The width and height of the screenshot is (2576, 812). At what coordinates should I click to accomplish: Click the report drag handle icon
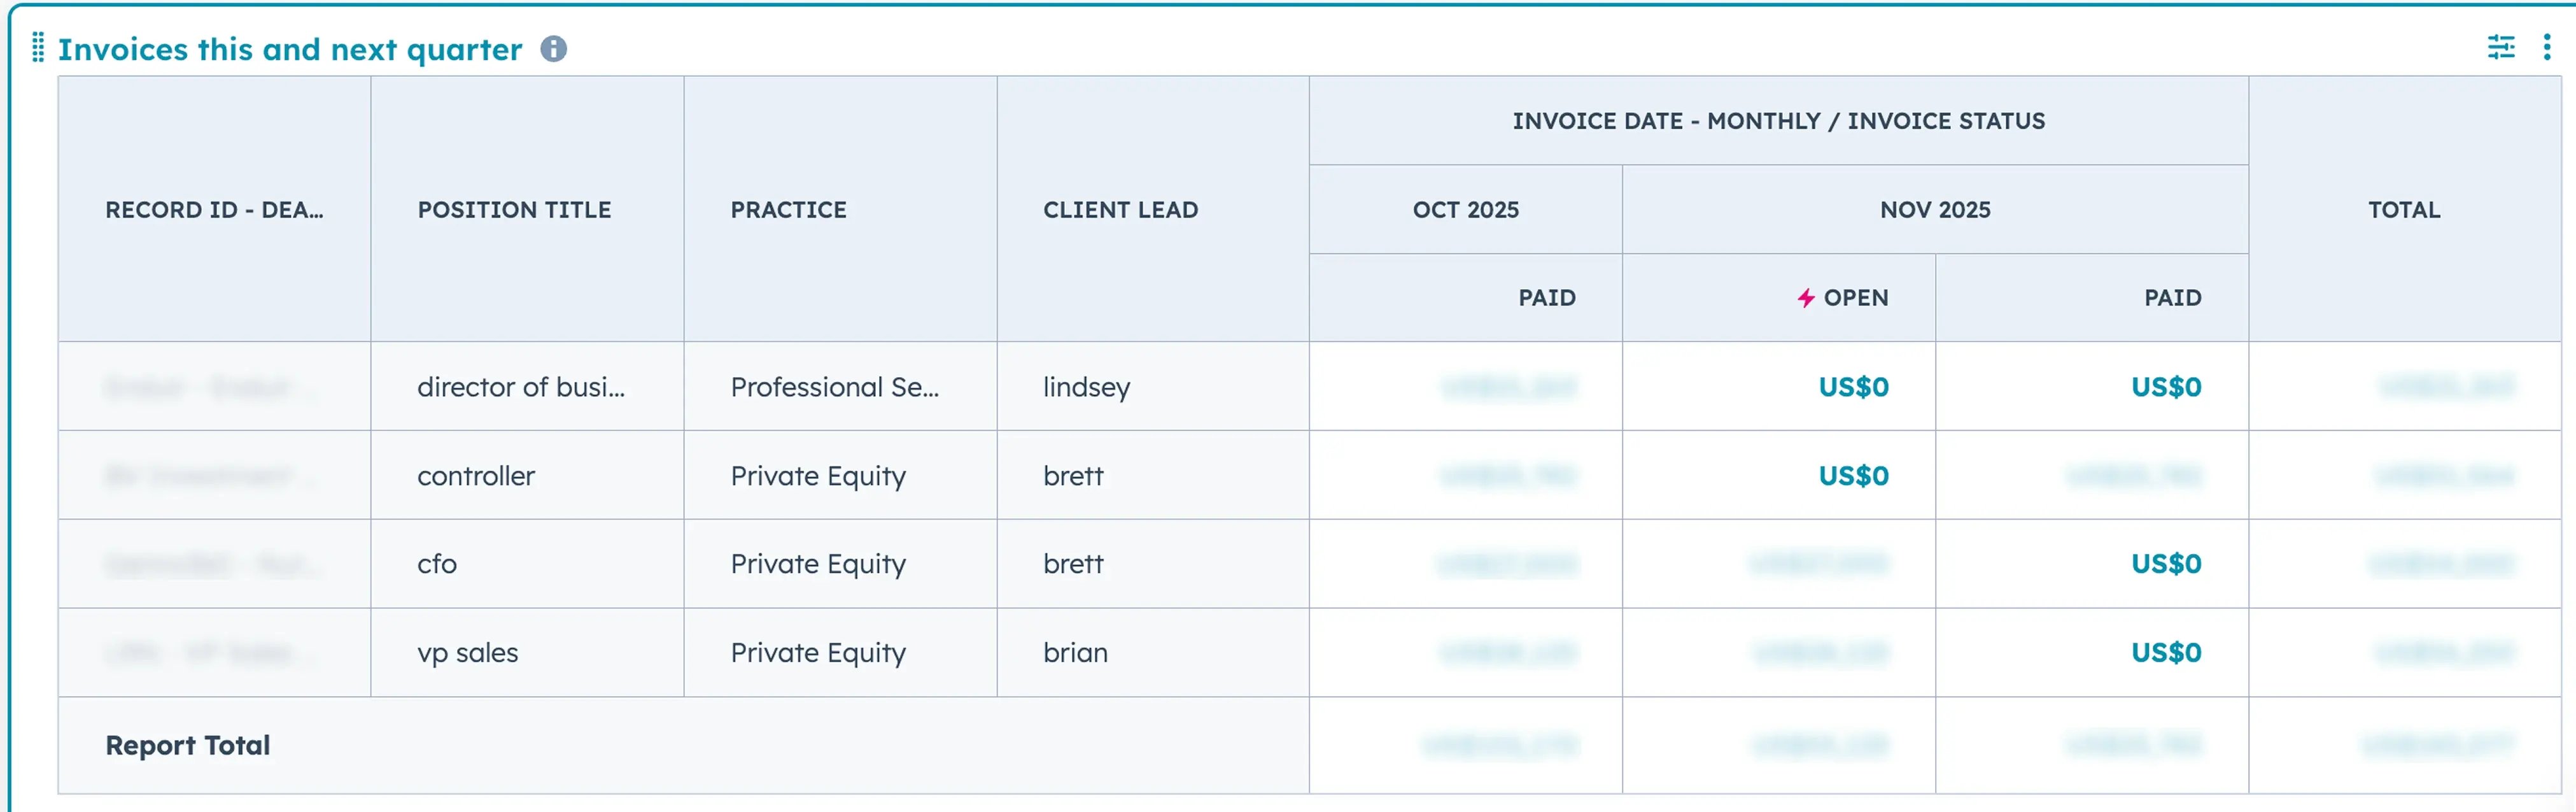click(x=38, y=47)
